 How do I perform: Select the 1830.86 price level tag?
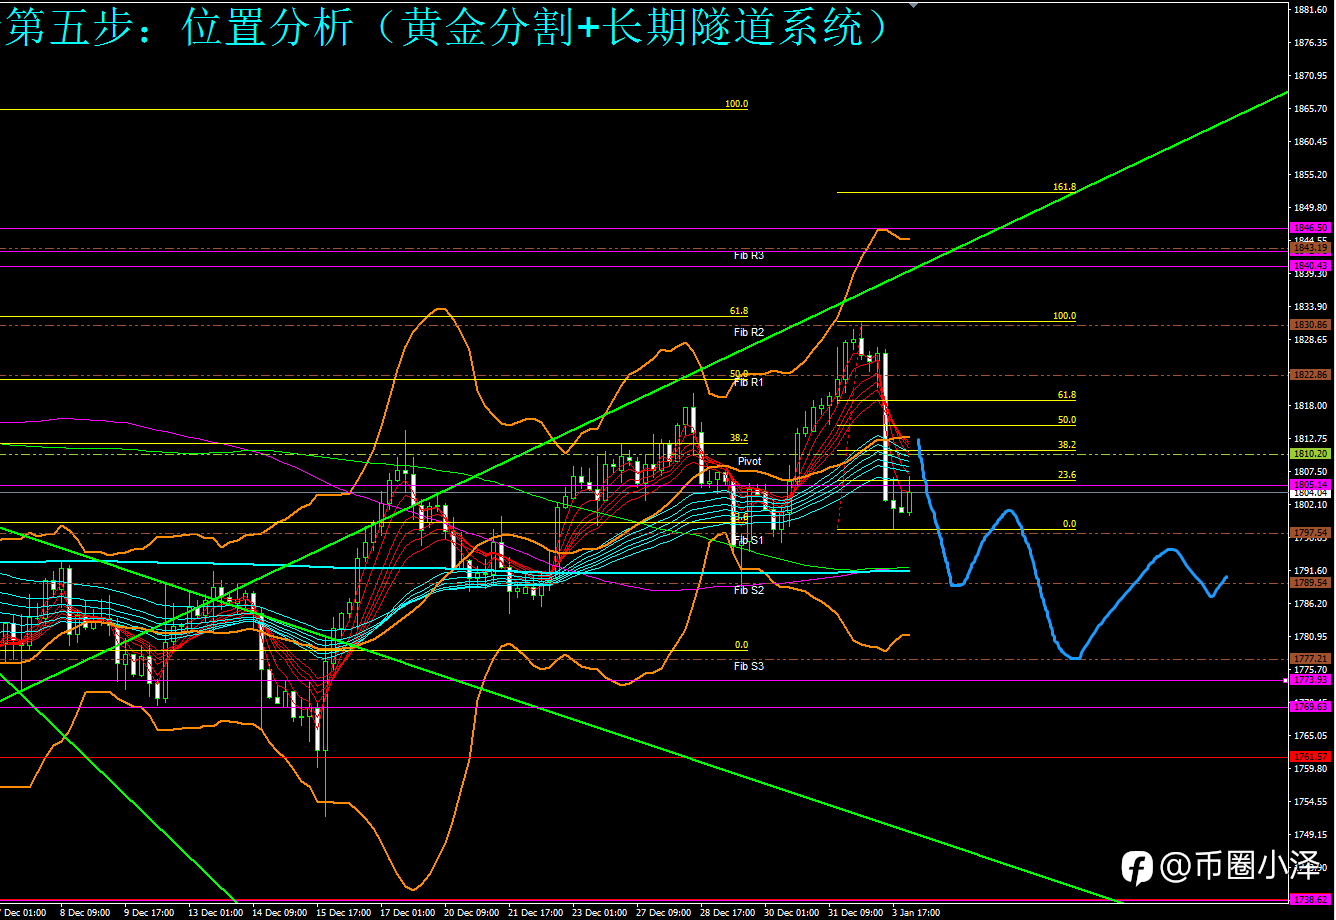[x=1310, y=325]
